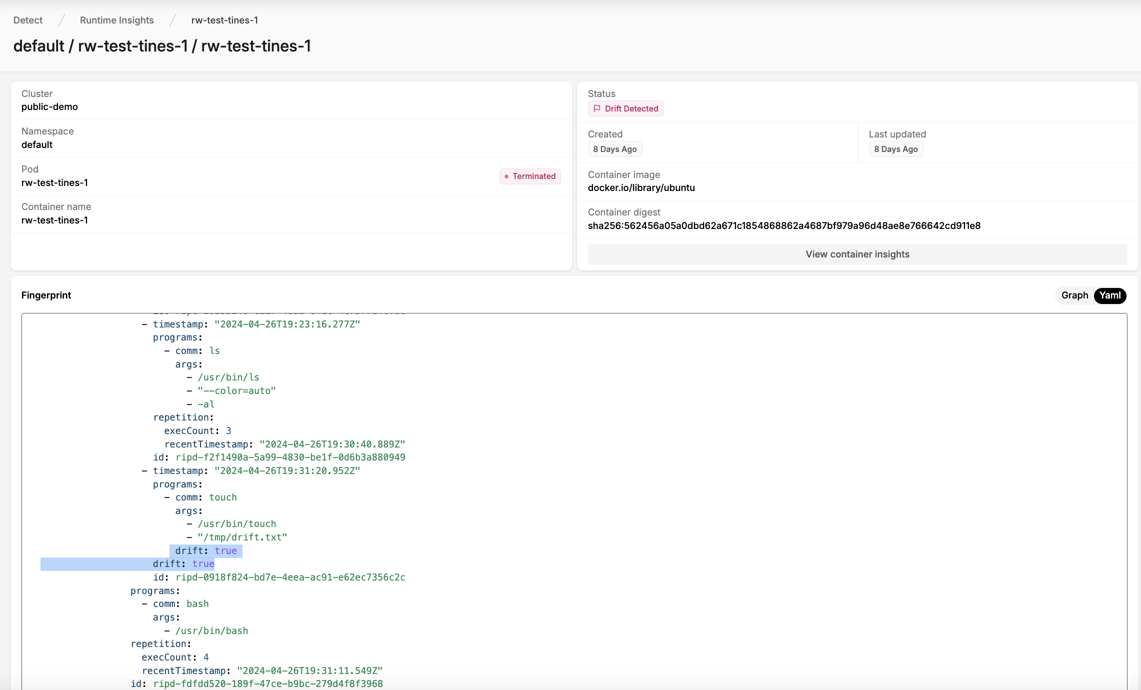1141x690 pixels.
Task: Open the Detect breadcrumb
Action: click(28, 20)
